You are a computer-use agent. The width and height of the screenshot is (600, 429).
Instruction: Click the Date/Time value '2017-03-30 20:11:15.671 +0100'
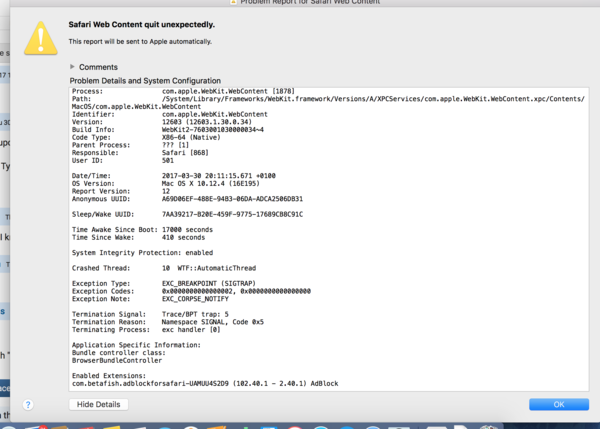218,176
